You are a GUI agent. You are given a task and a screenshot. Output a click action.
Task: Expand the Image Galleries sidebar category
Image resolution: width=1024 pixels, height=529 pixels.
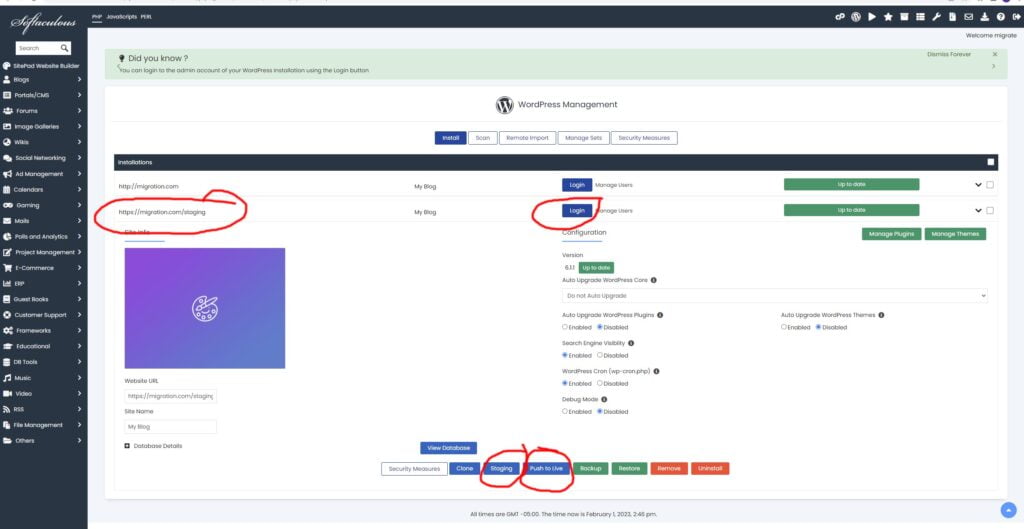pos(79,127)
